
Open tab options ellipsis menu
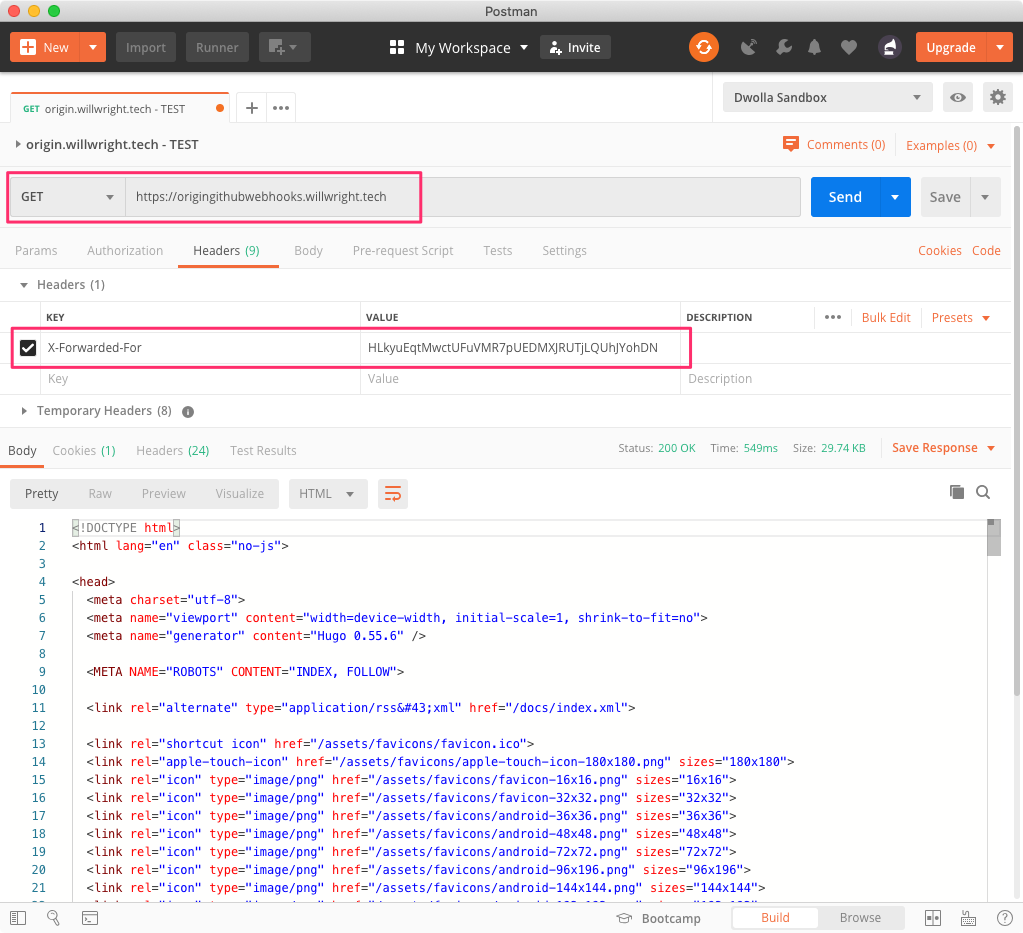click(x=281, y=108)
